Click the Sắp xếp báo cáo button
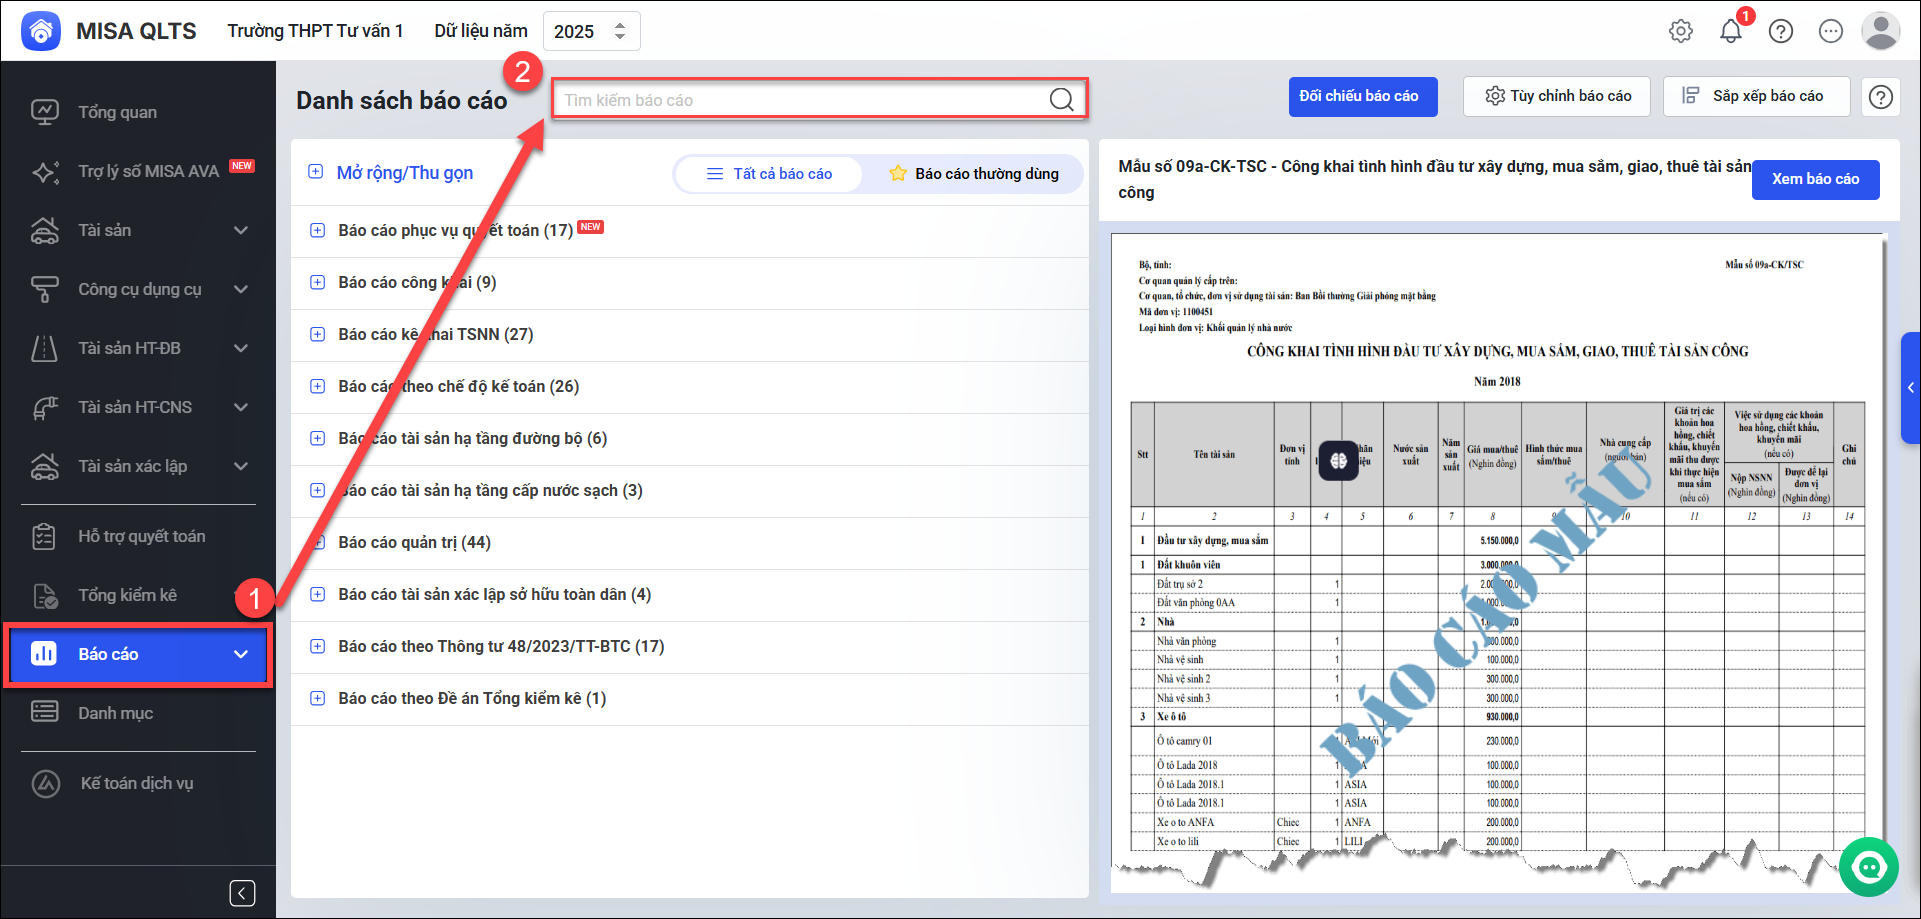 [1757, 97]
